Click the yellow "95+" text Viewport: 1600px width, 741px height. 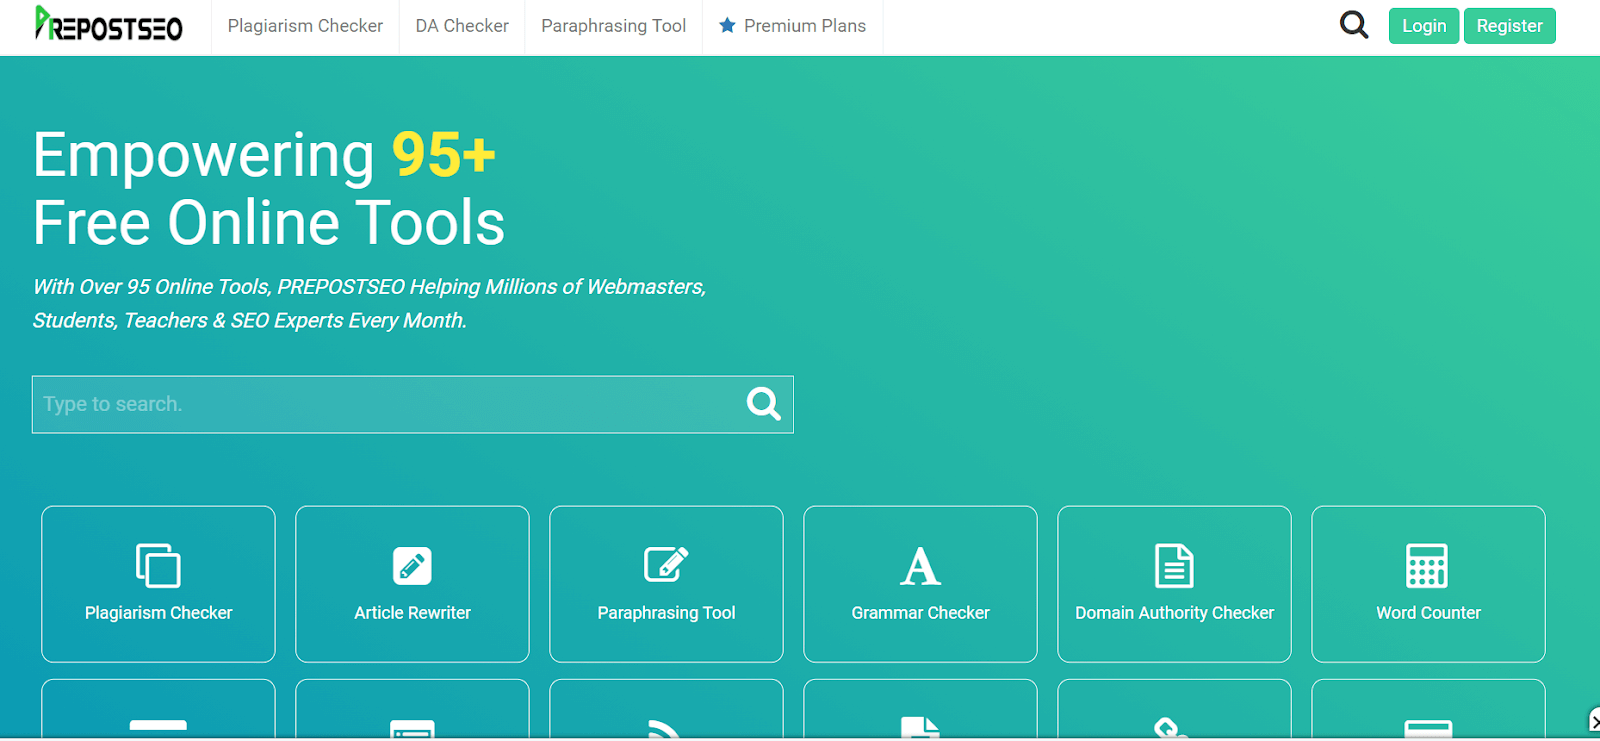(443, 155)
